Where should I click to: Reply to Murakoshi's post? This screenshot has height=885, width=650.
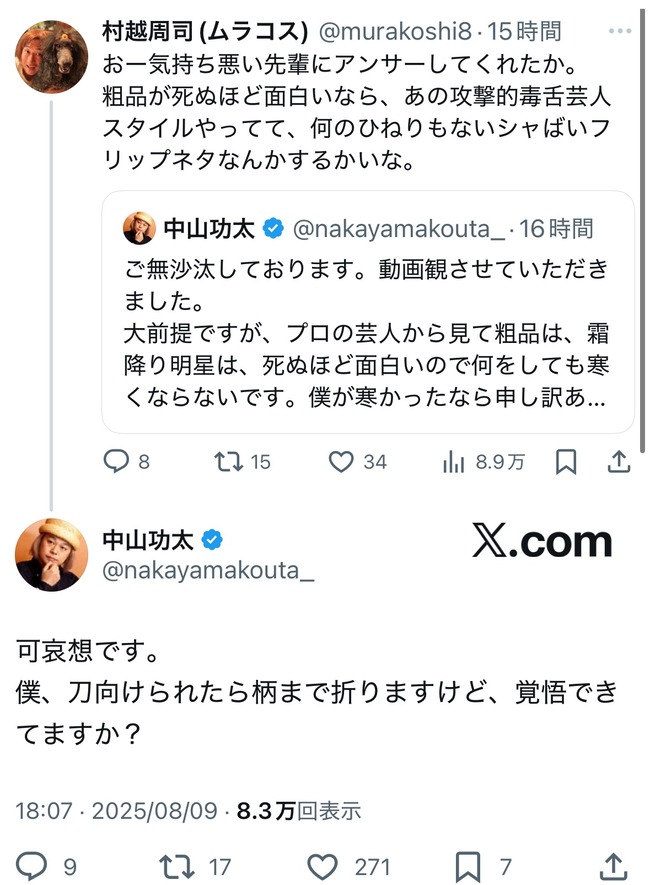118,461
